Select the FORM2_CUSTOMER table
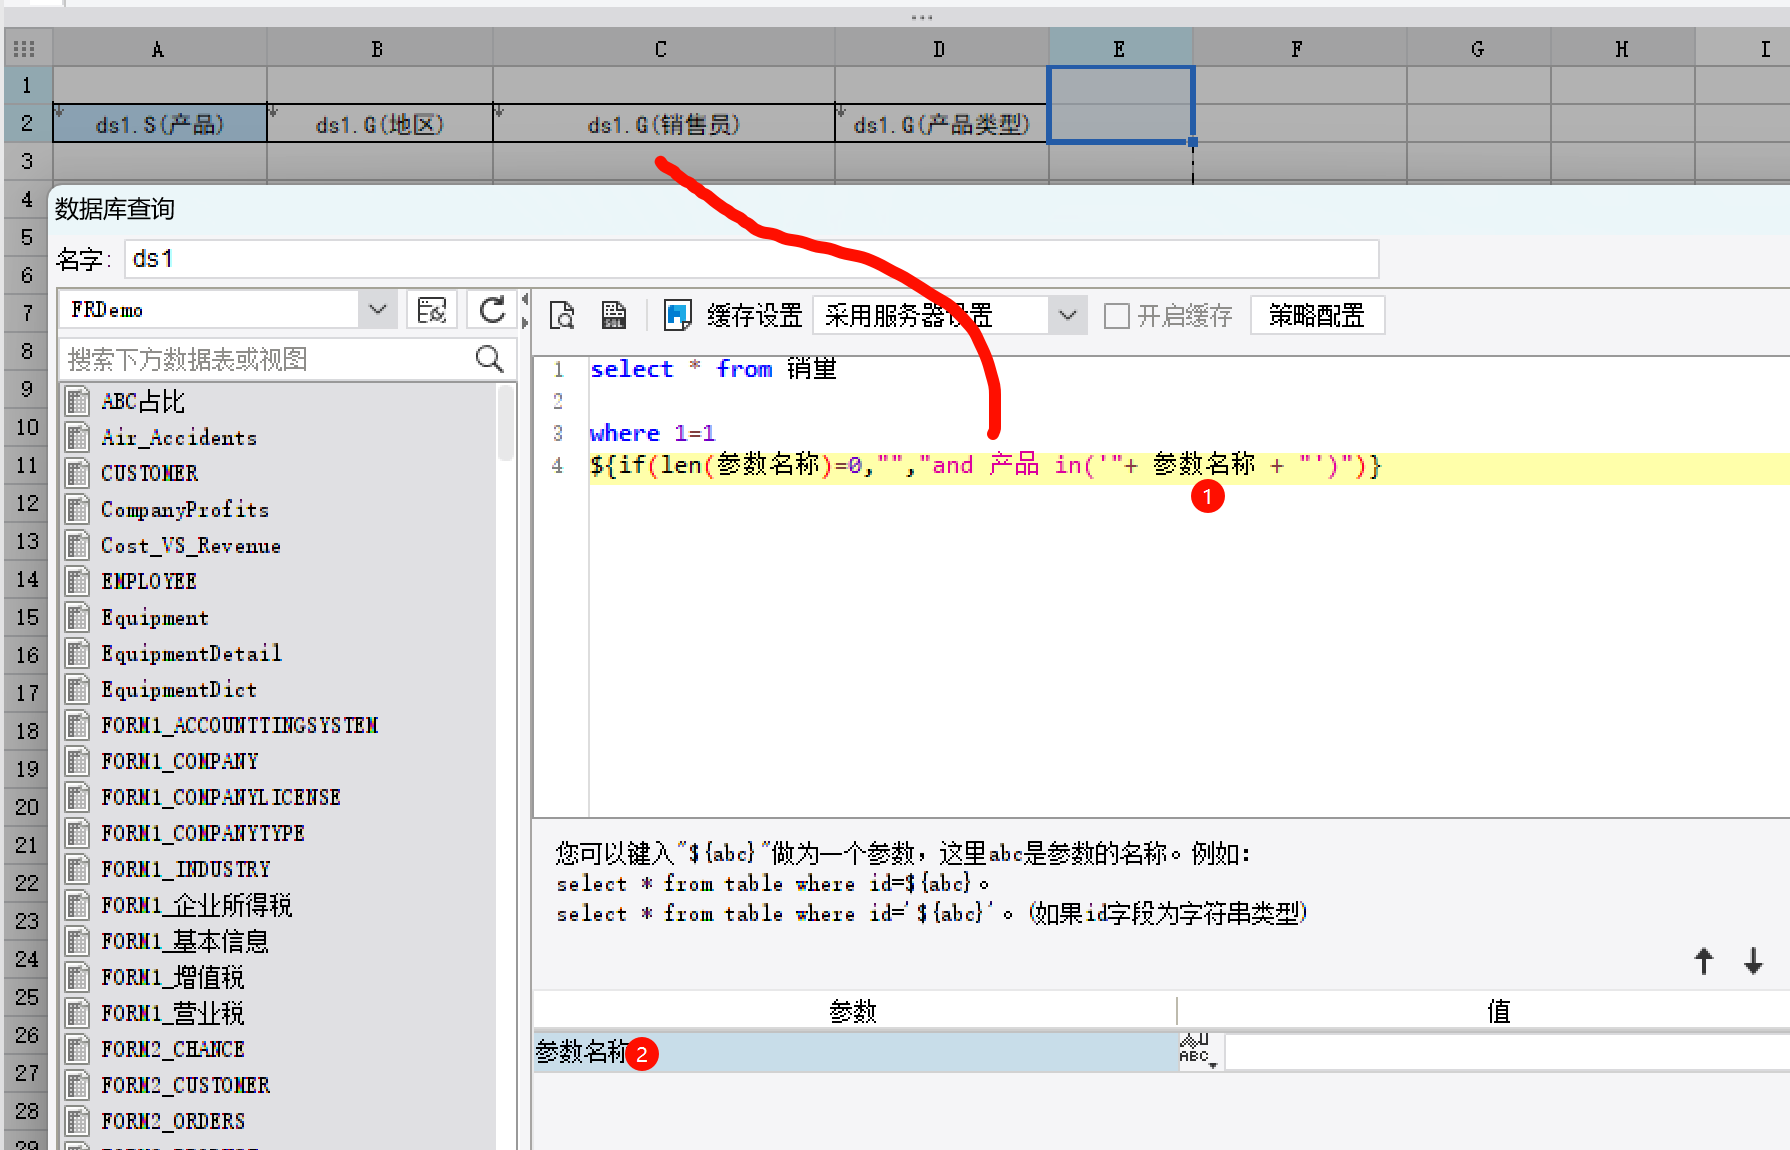This screenshot has width=1790, height=1150. pos(186,1085)
